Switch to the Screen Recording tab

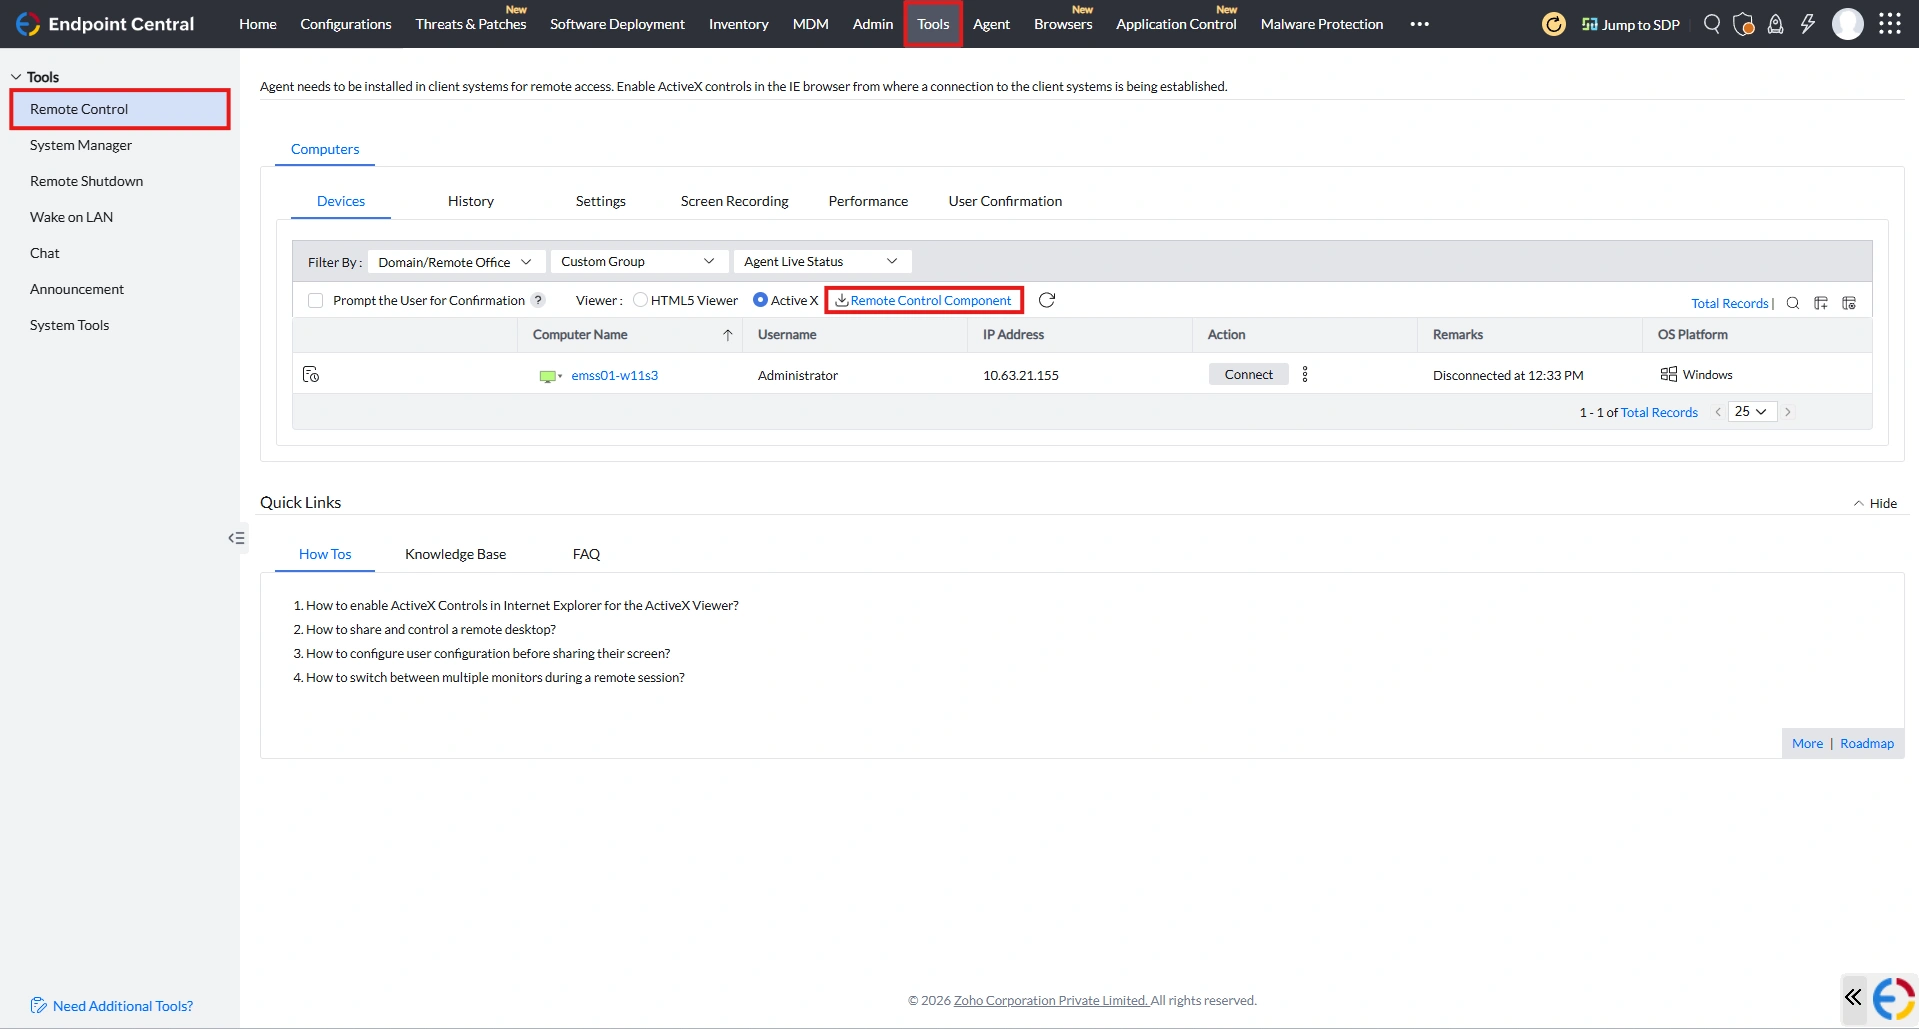(x=735, y=201)
